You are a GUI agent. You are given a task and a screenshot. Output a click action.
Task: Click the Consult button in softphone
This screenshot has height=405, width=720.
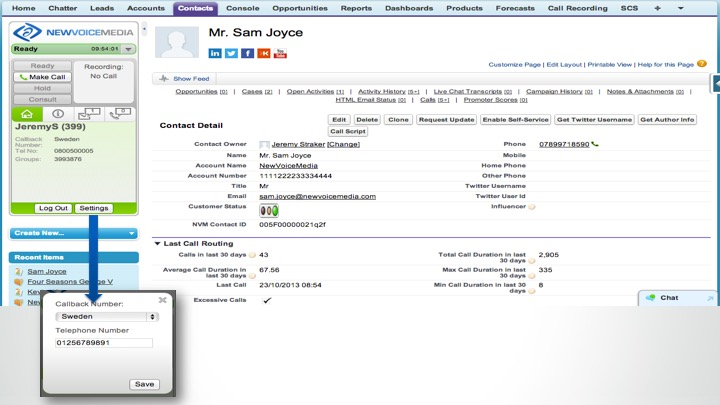point(42,99)
